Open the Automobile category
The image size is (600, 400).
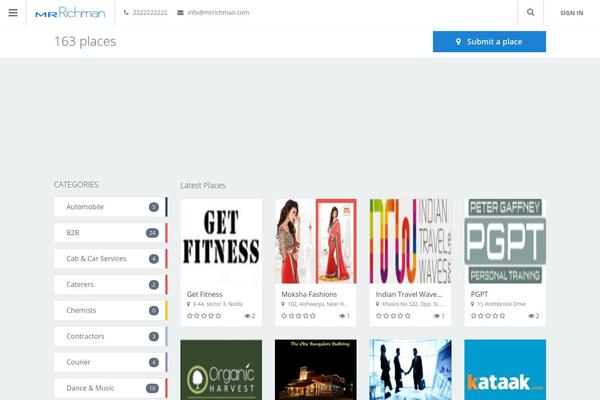(x=111, y=207)
